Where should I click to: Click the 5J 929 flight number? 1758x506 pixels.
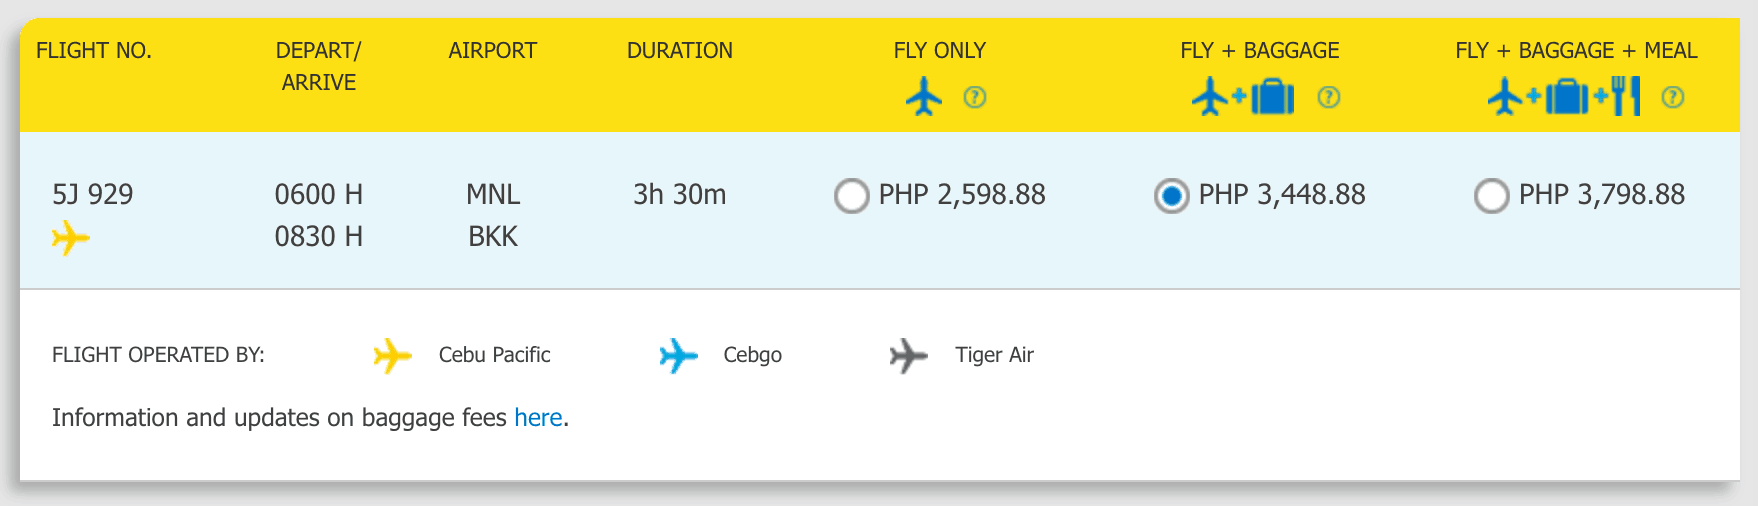click(x=92, y=194)
